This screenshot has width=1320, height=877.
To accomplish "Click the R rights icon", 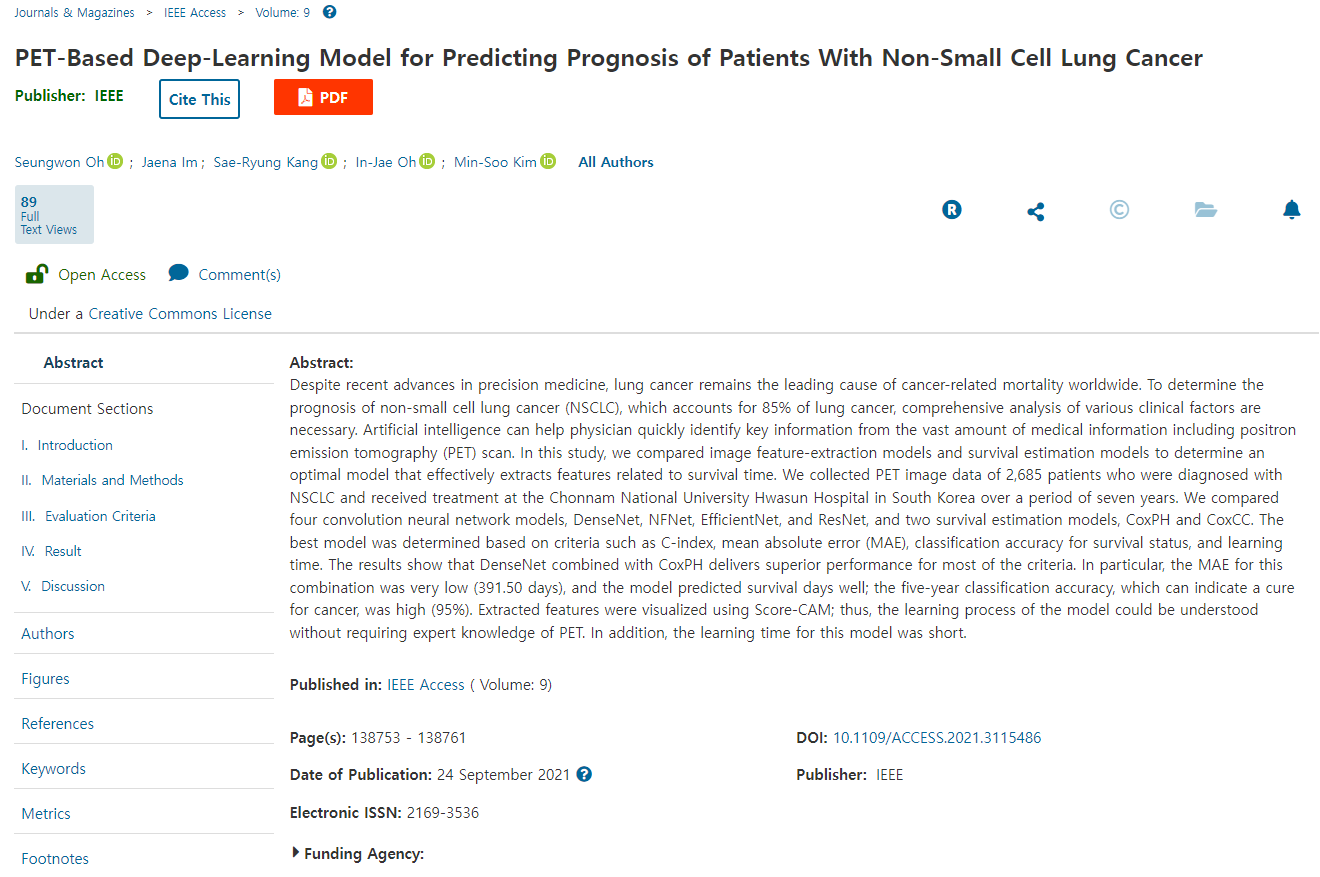I will point(952,210).
